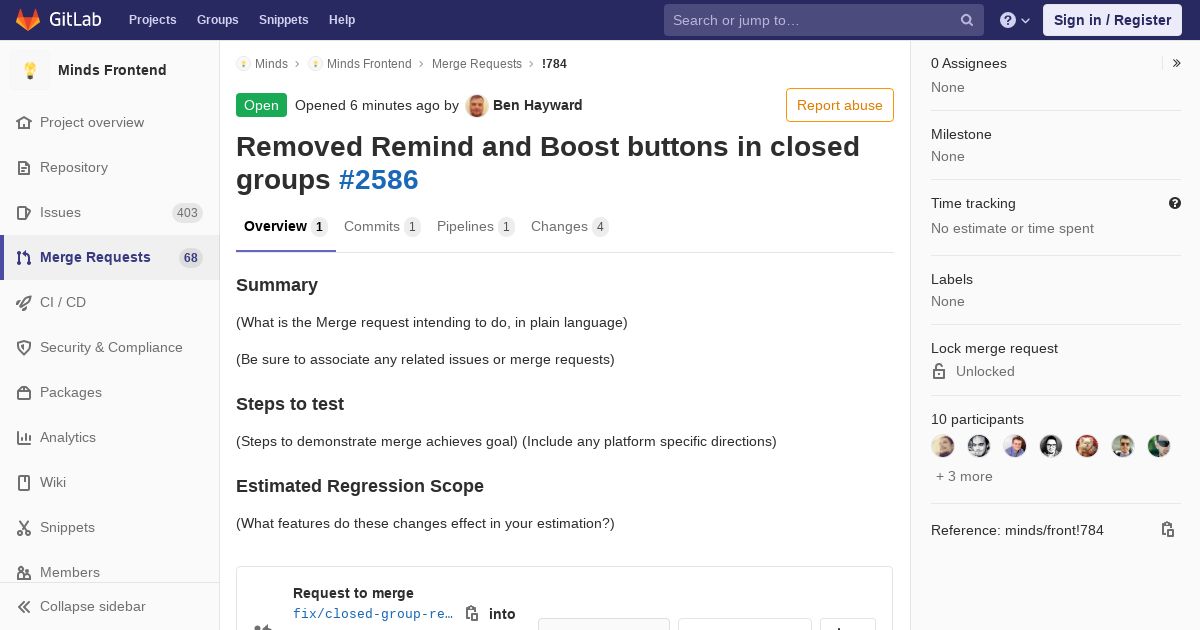Switch to Commits tab
The image size is (1200, 630).
tap(382, 227)
